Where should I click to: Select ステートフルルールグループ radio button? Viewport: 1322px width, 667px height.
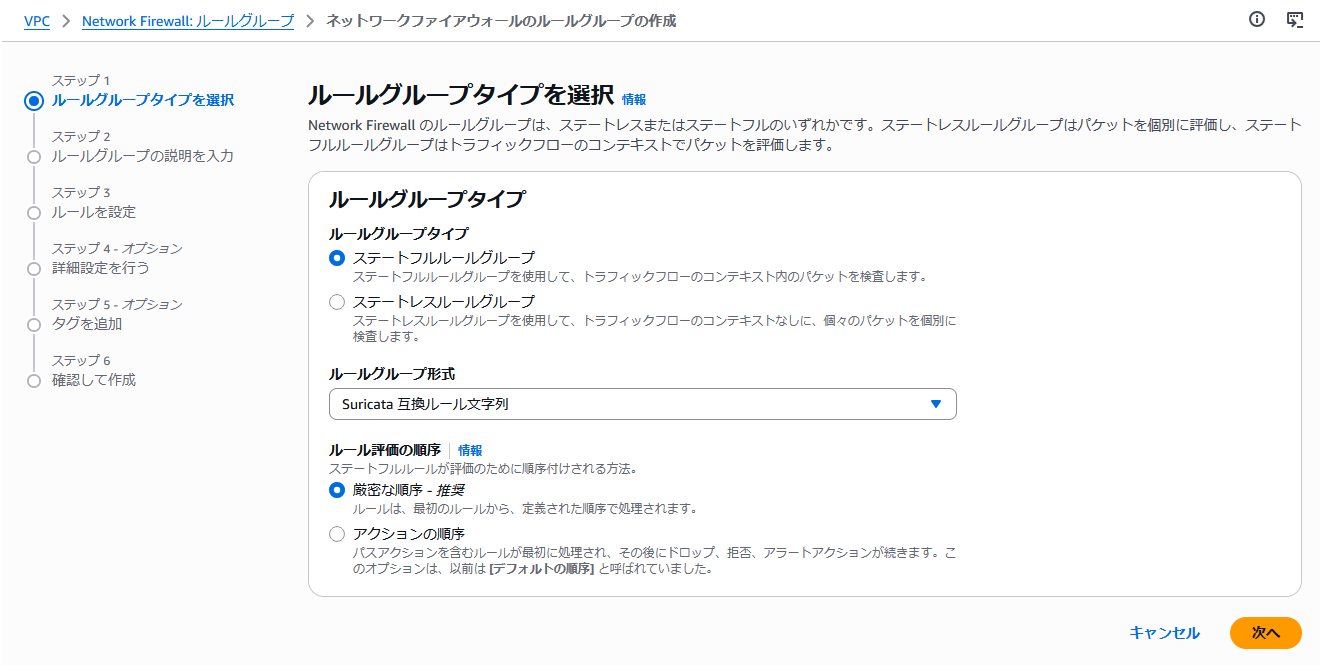[337, 258]
